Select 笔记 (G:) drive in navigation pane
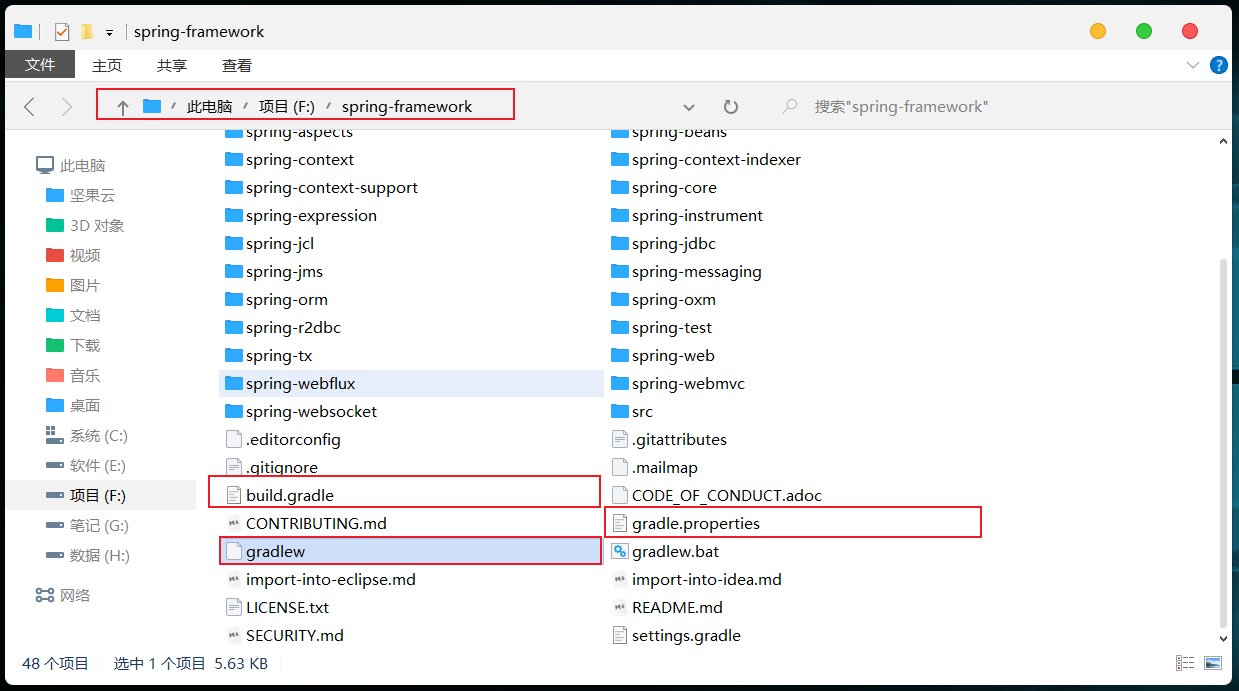This screenshot has height=691, width=1239. pos(99,525)
